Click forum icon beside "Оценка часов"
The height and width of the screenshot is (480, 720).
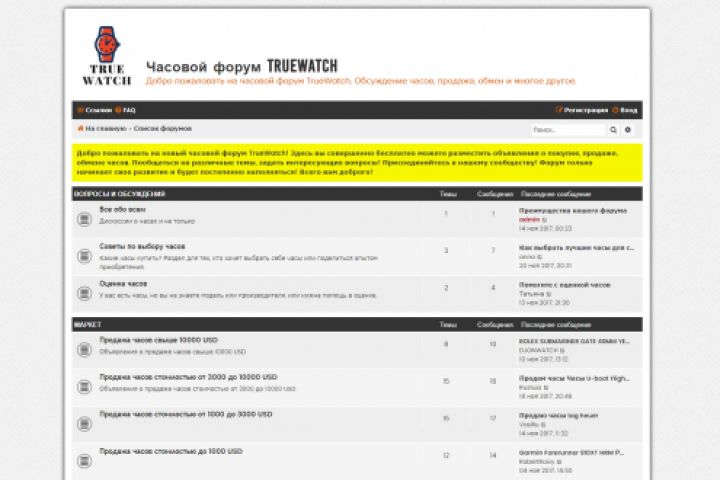click(84, 293)
